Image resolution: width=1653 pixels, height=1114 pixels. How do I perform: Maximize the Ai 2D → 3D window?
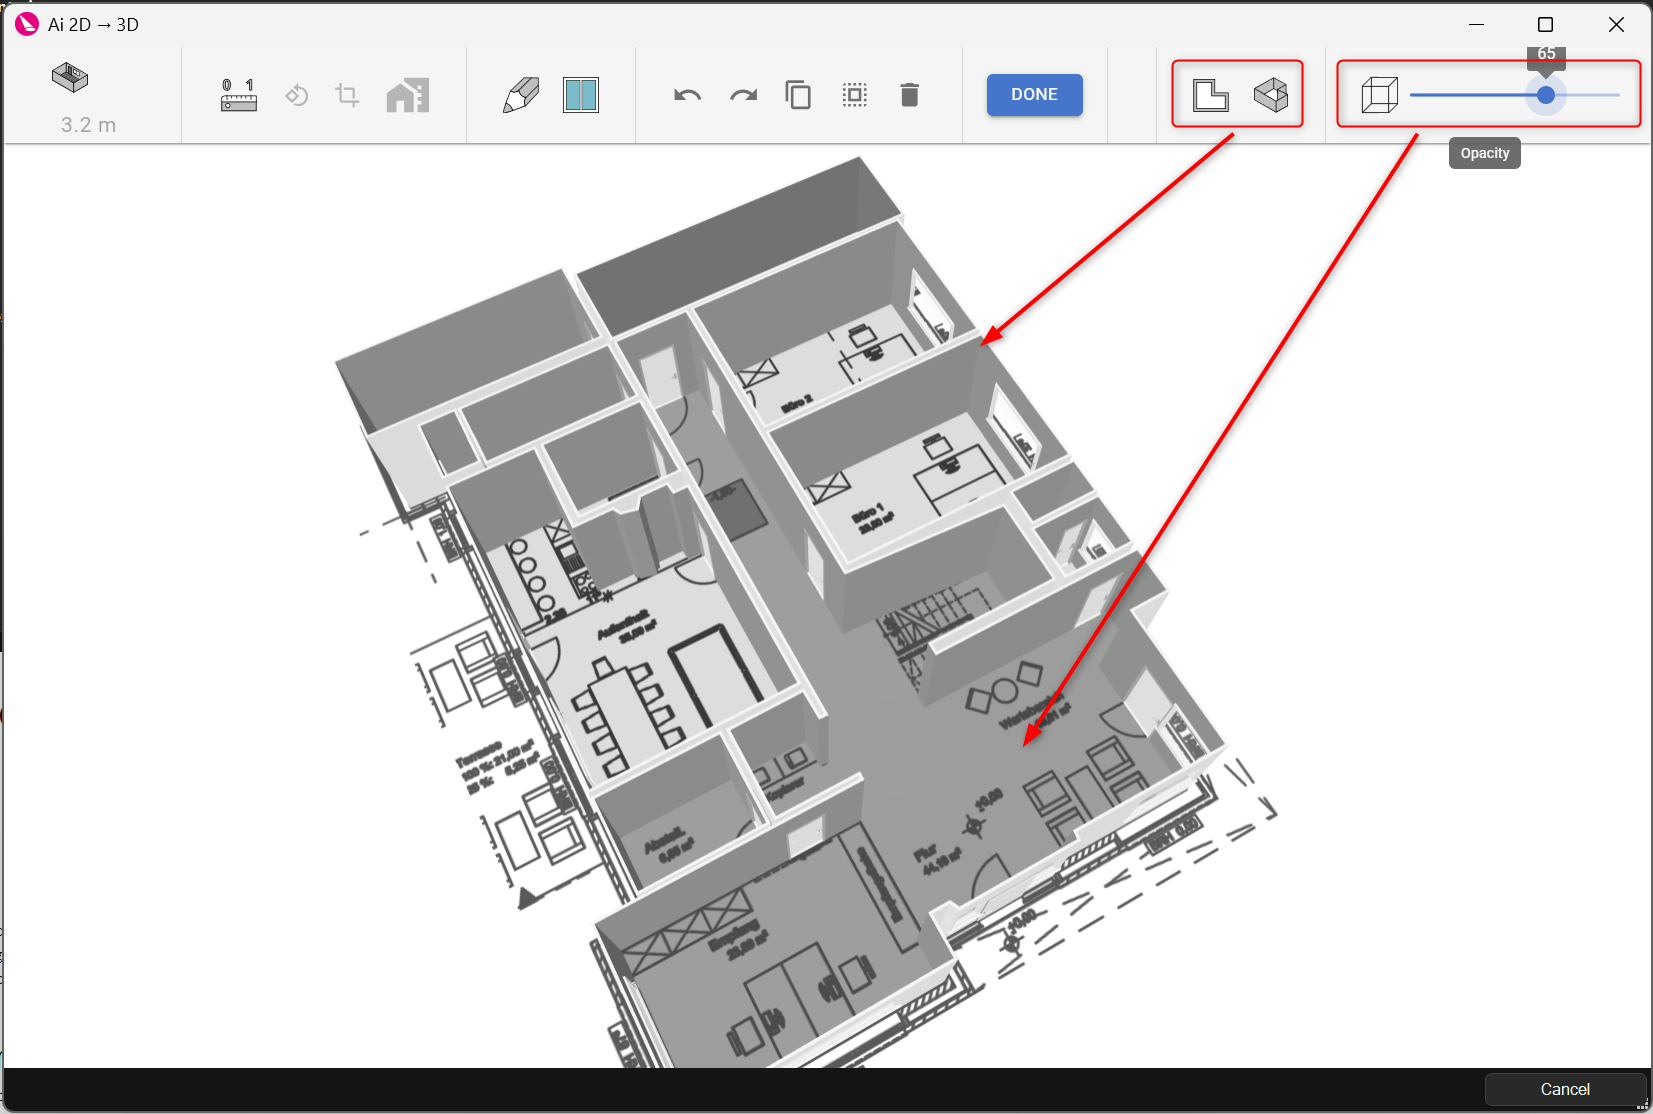point(1545,25)
